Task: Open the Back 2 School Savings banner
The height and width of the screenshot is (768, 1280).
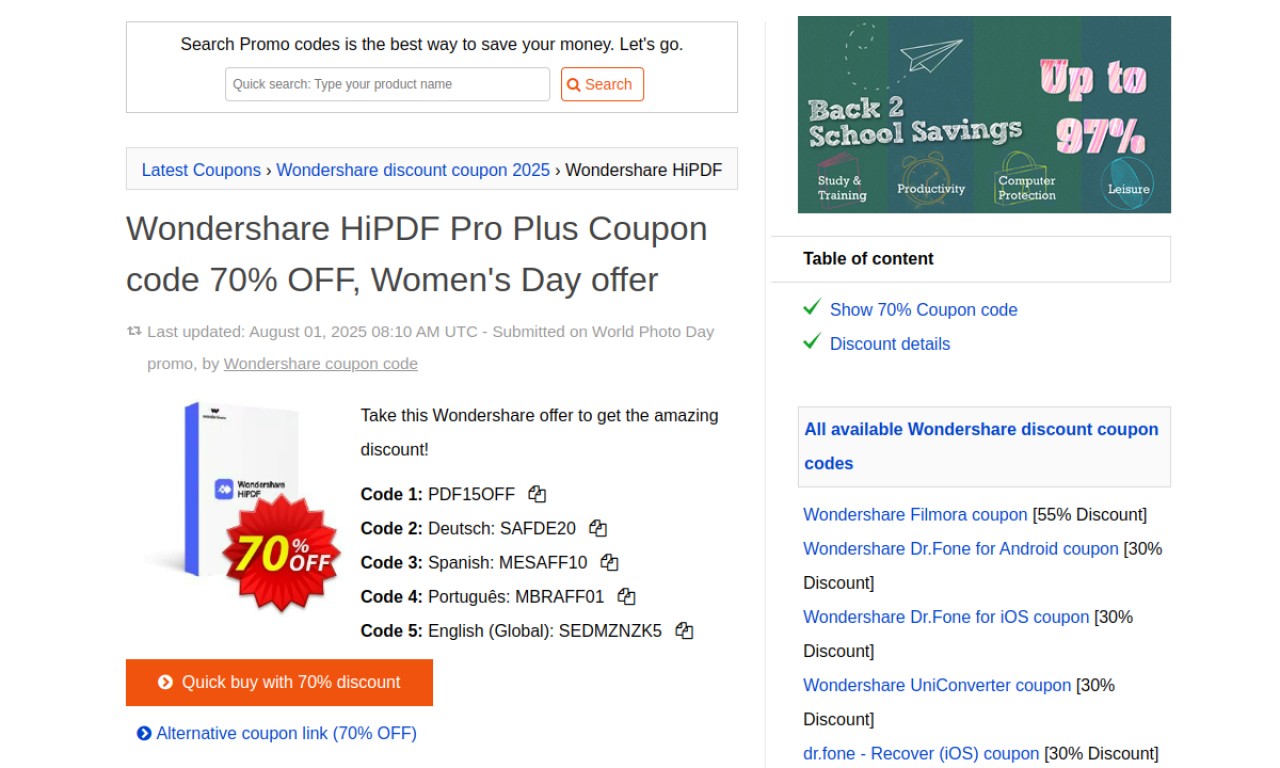Action: click(x=984, y=114)
